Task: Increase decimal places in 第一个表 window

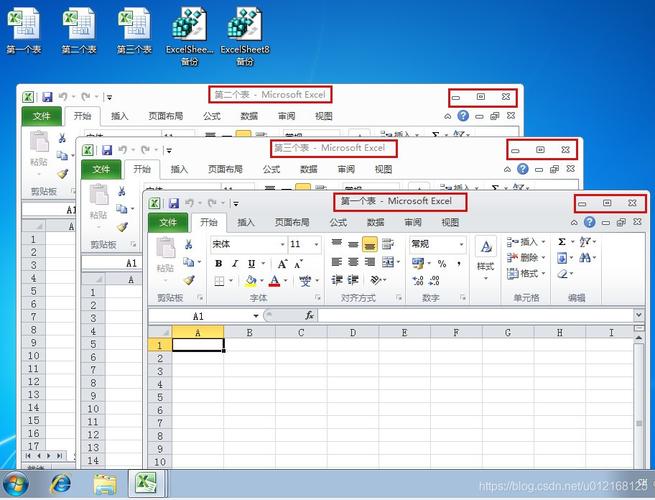Action: pos(418,280)
